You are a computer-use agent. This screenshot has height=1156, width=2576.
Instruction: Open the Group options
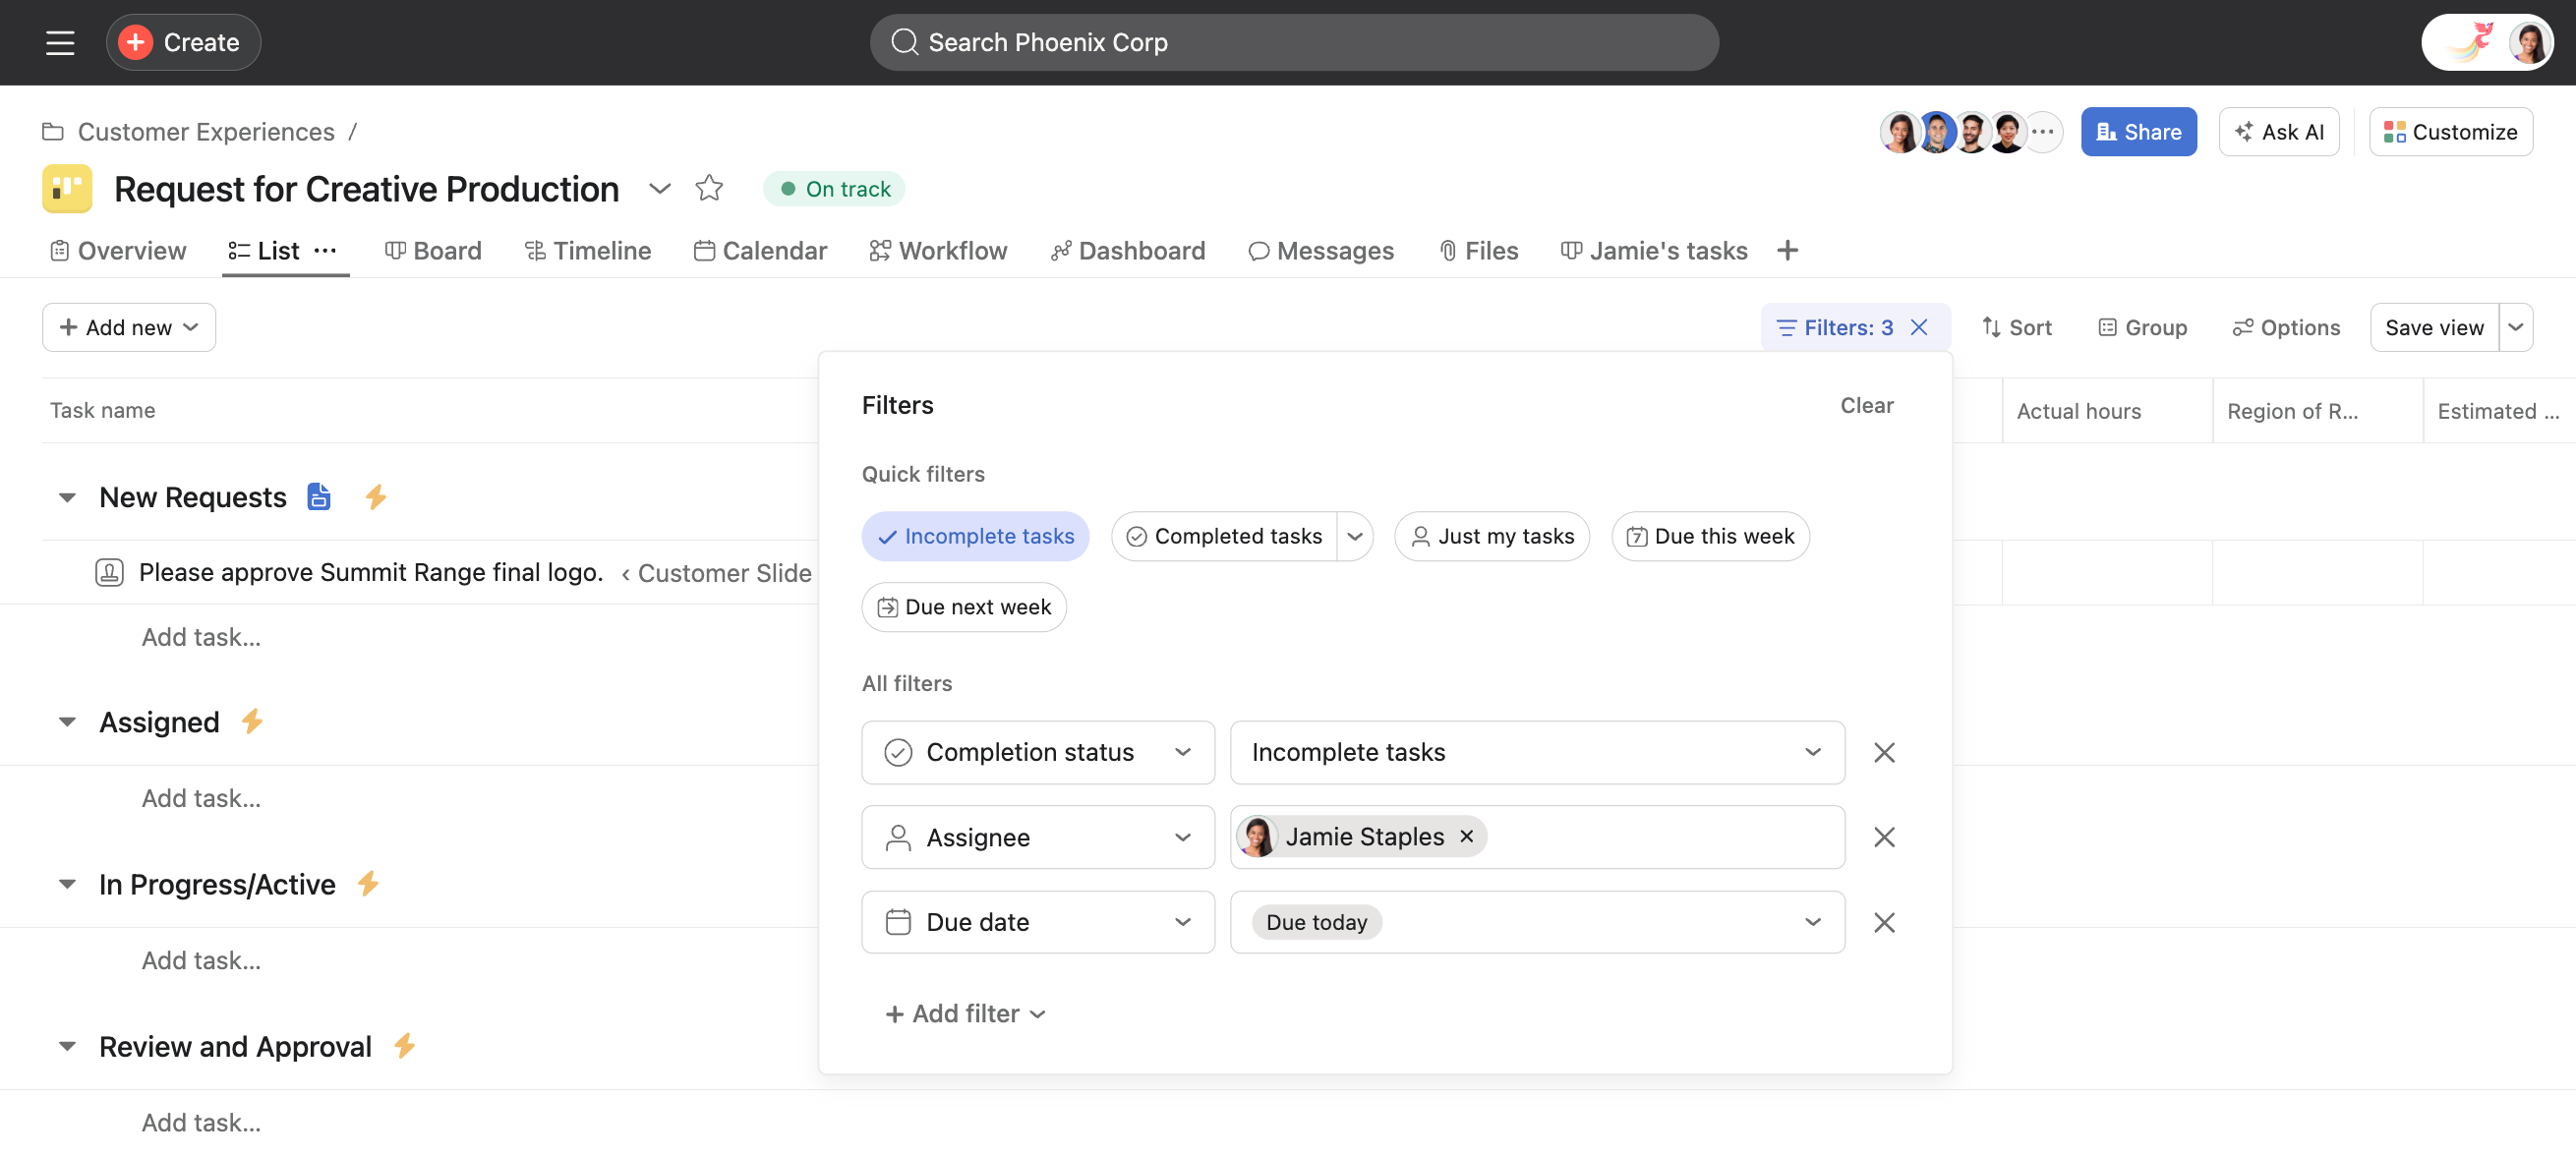point(2141,327)
